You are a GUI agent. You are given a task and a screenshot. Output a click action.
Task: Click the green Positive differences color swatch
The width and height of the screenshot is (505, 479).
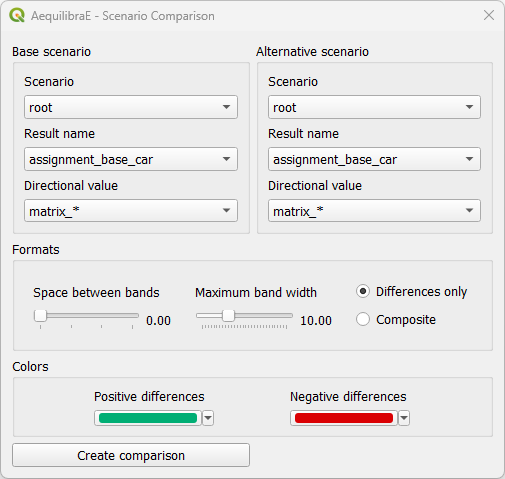(148, 418)
